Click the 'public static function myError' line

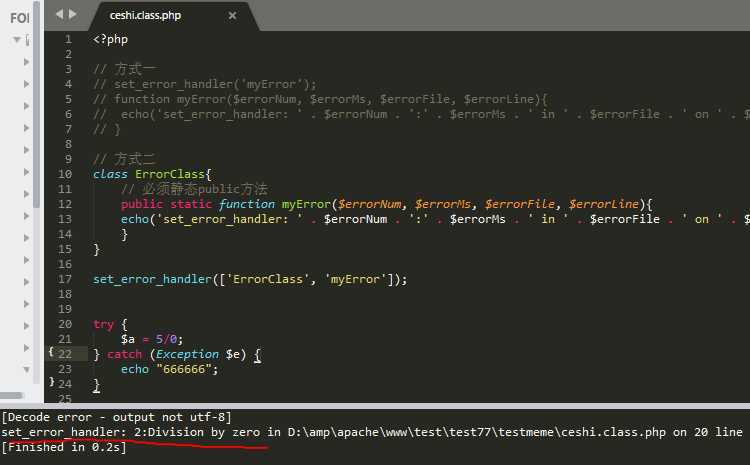click(x=386, y=204)
